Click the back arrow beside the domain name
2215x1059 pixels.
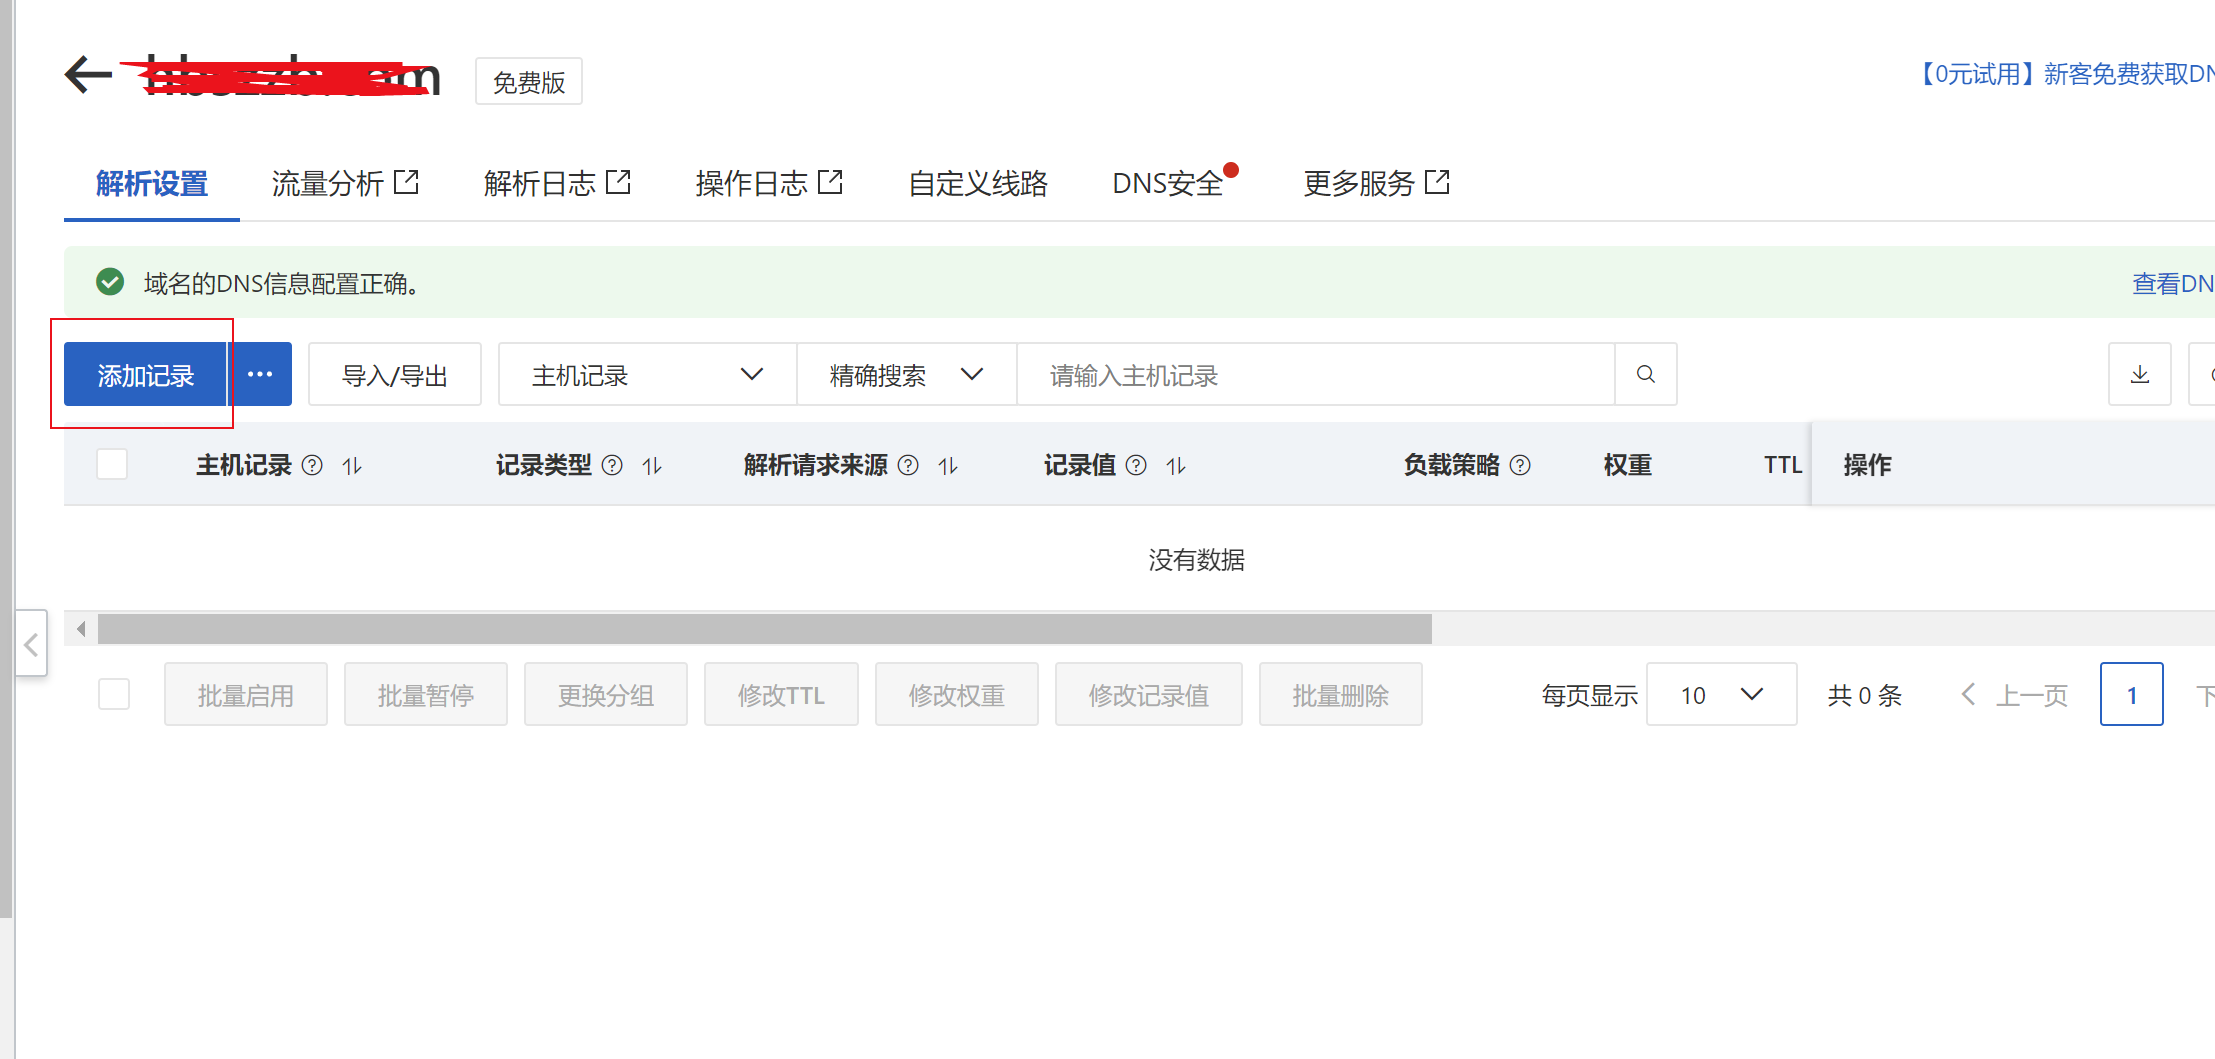pyautogui.click(x=88, y=75)
